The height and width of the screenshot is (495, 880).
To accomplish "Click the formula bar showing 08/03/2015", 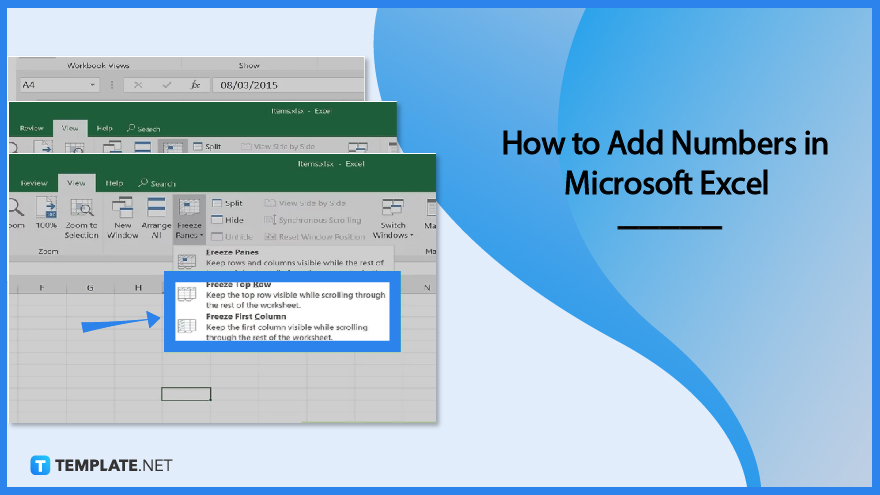I will click(287, 85).
